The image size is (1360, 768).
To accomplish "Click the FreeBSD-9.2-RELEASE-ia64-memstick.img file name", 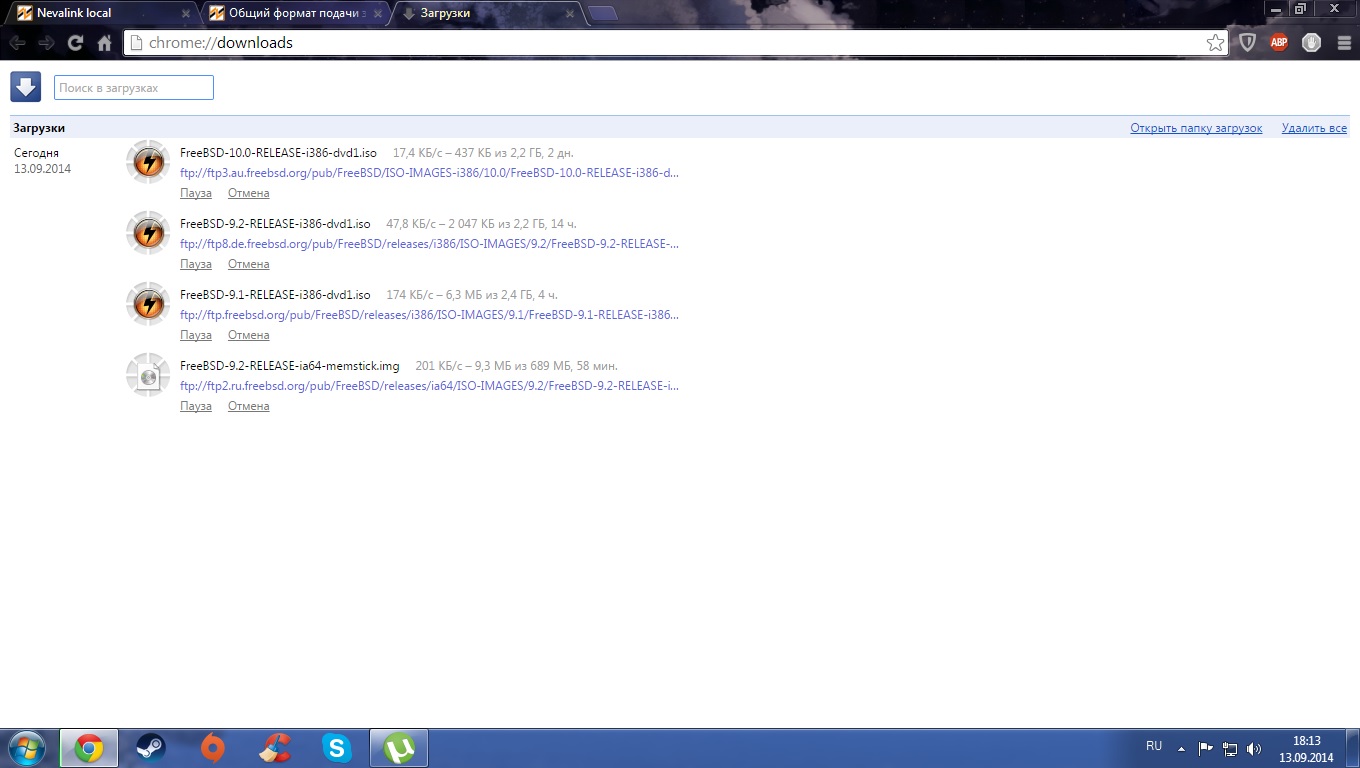I will pos(290,366).
